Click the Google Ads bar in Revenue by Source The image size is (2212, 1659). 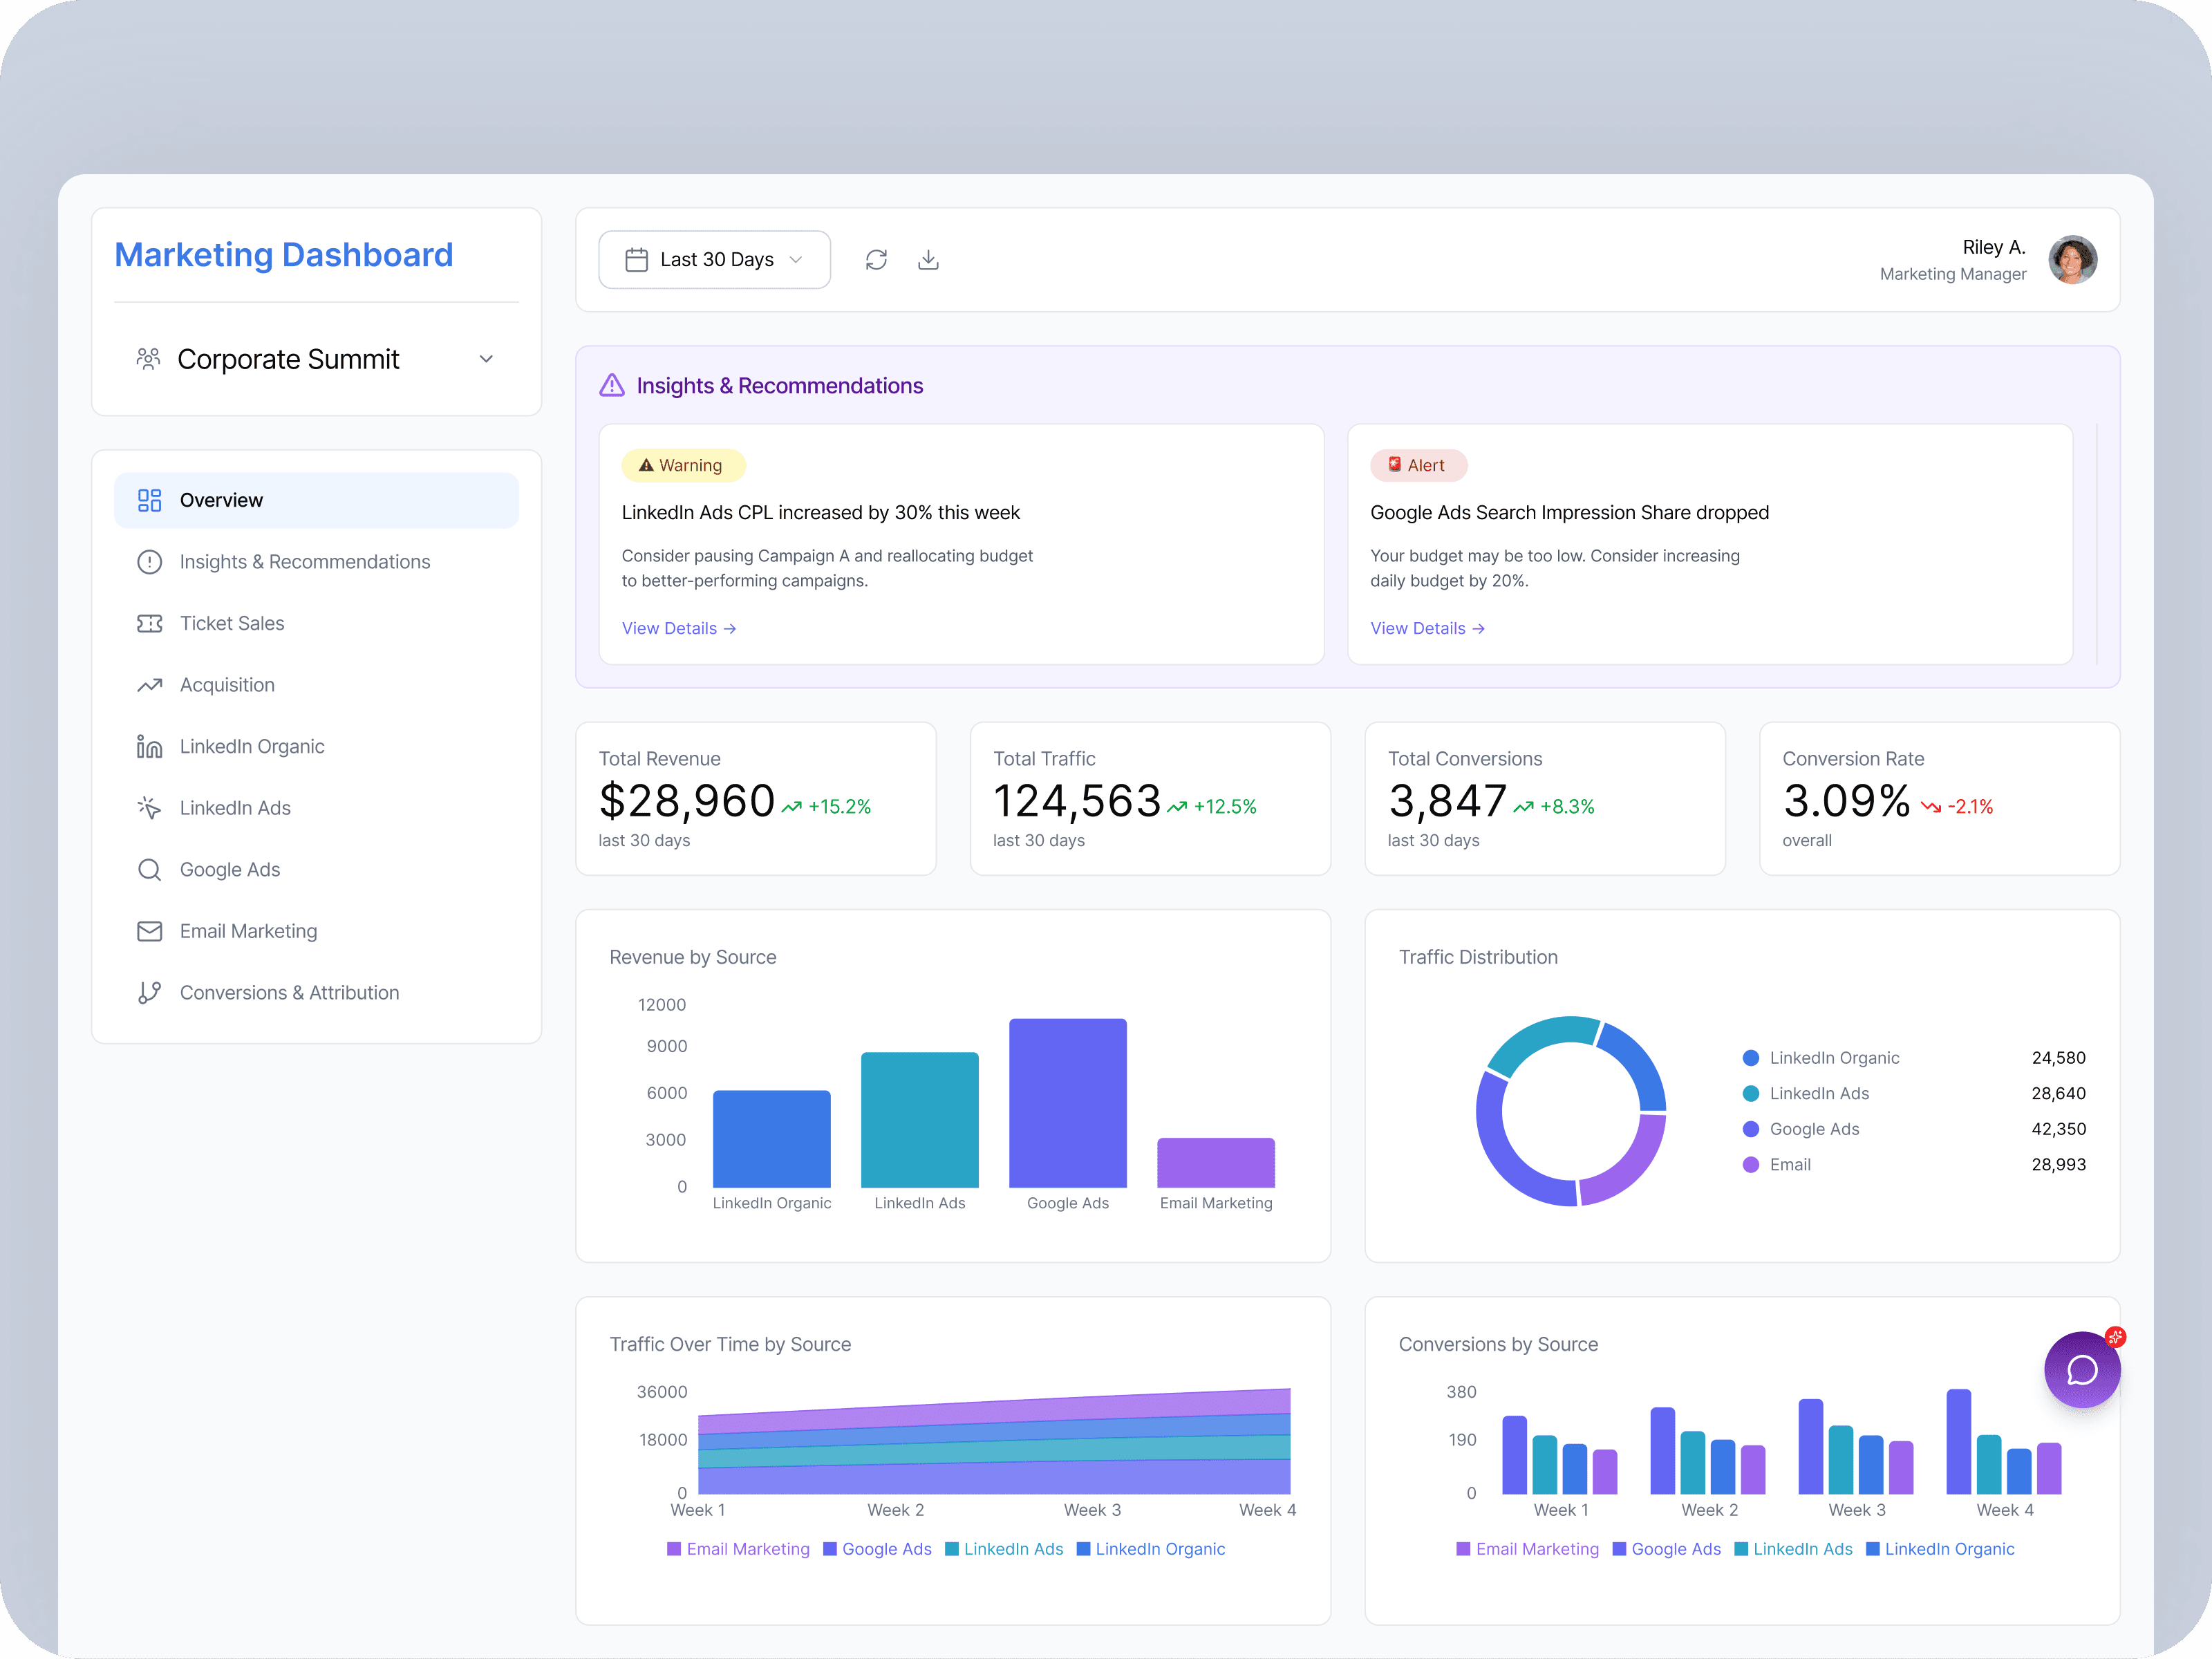point(1067,1103)
